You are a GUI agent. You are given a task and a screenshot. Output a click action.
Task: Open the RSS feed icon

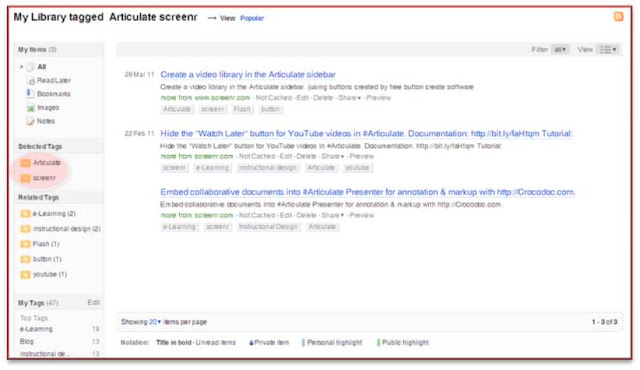[x=618, y=16]
